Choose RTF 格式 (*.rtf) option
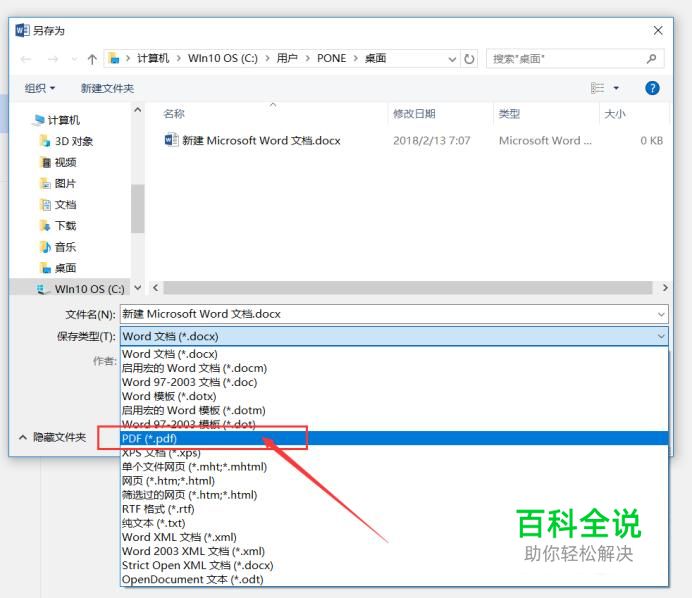 point(394,509)
